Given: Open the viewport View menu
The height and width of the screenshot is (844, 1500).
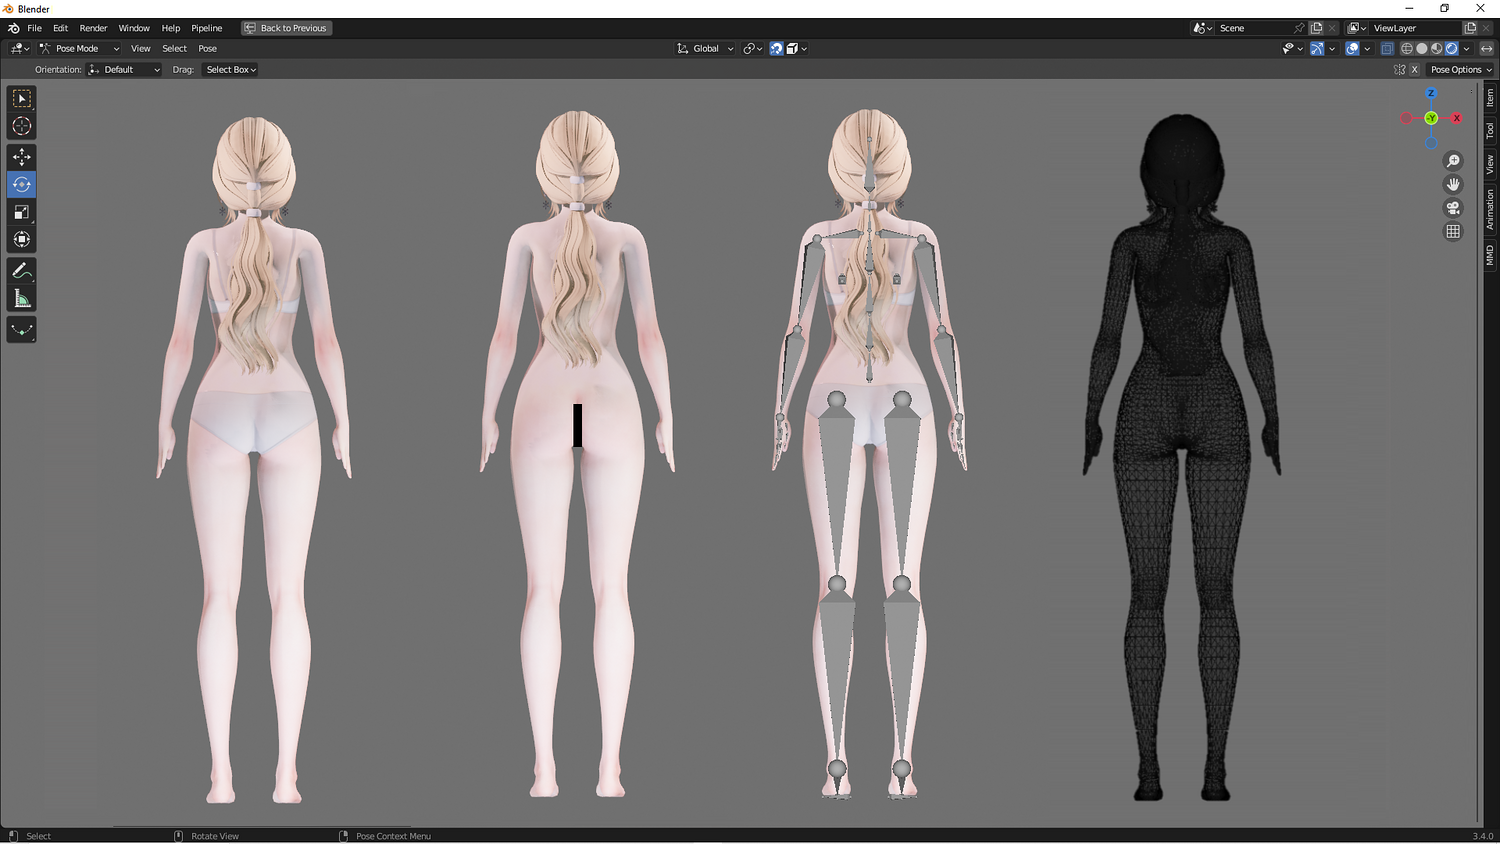Looking at the screenshot, I should (141, 48).
